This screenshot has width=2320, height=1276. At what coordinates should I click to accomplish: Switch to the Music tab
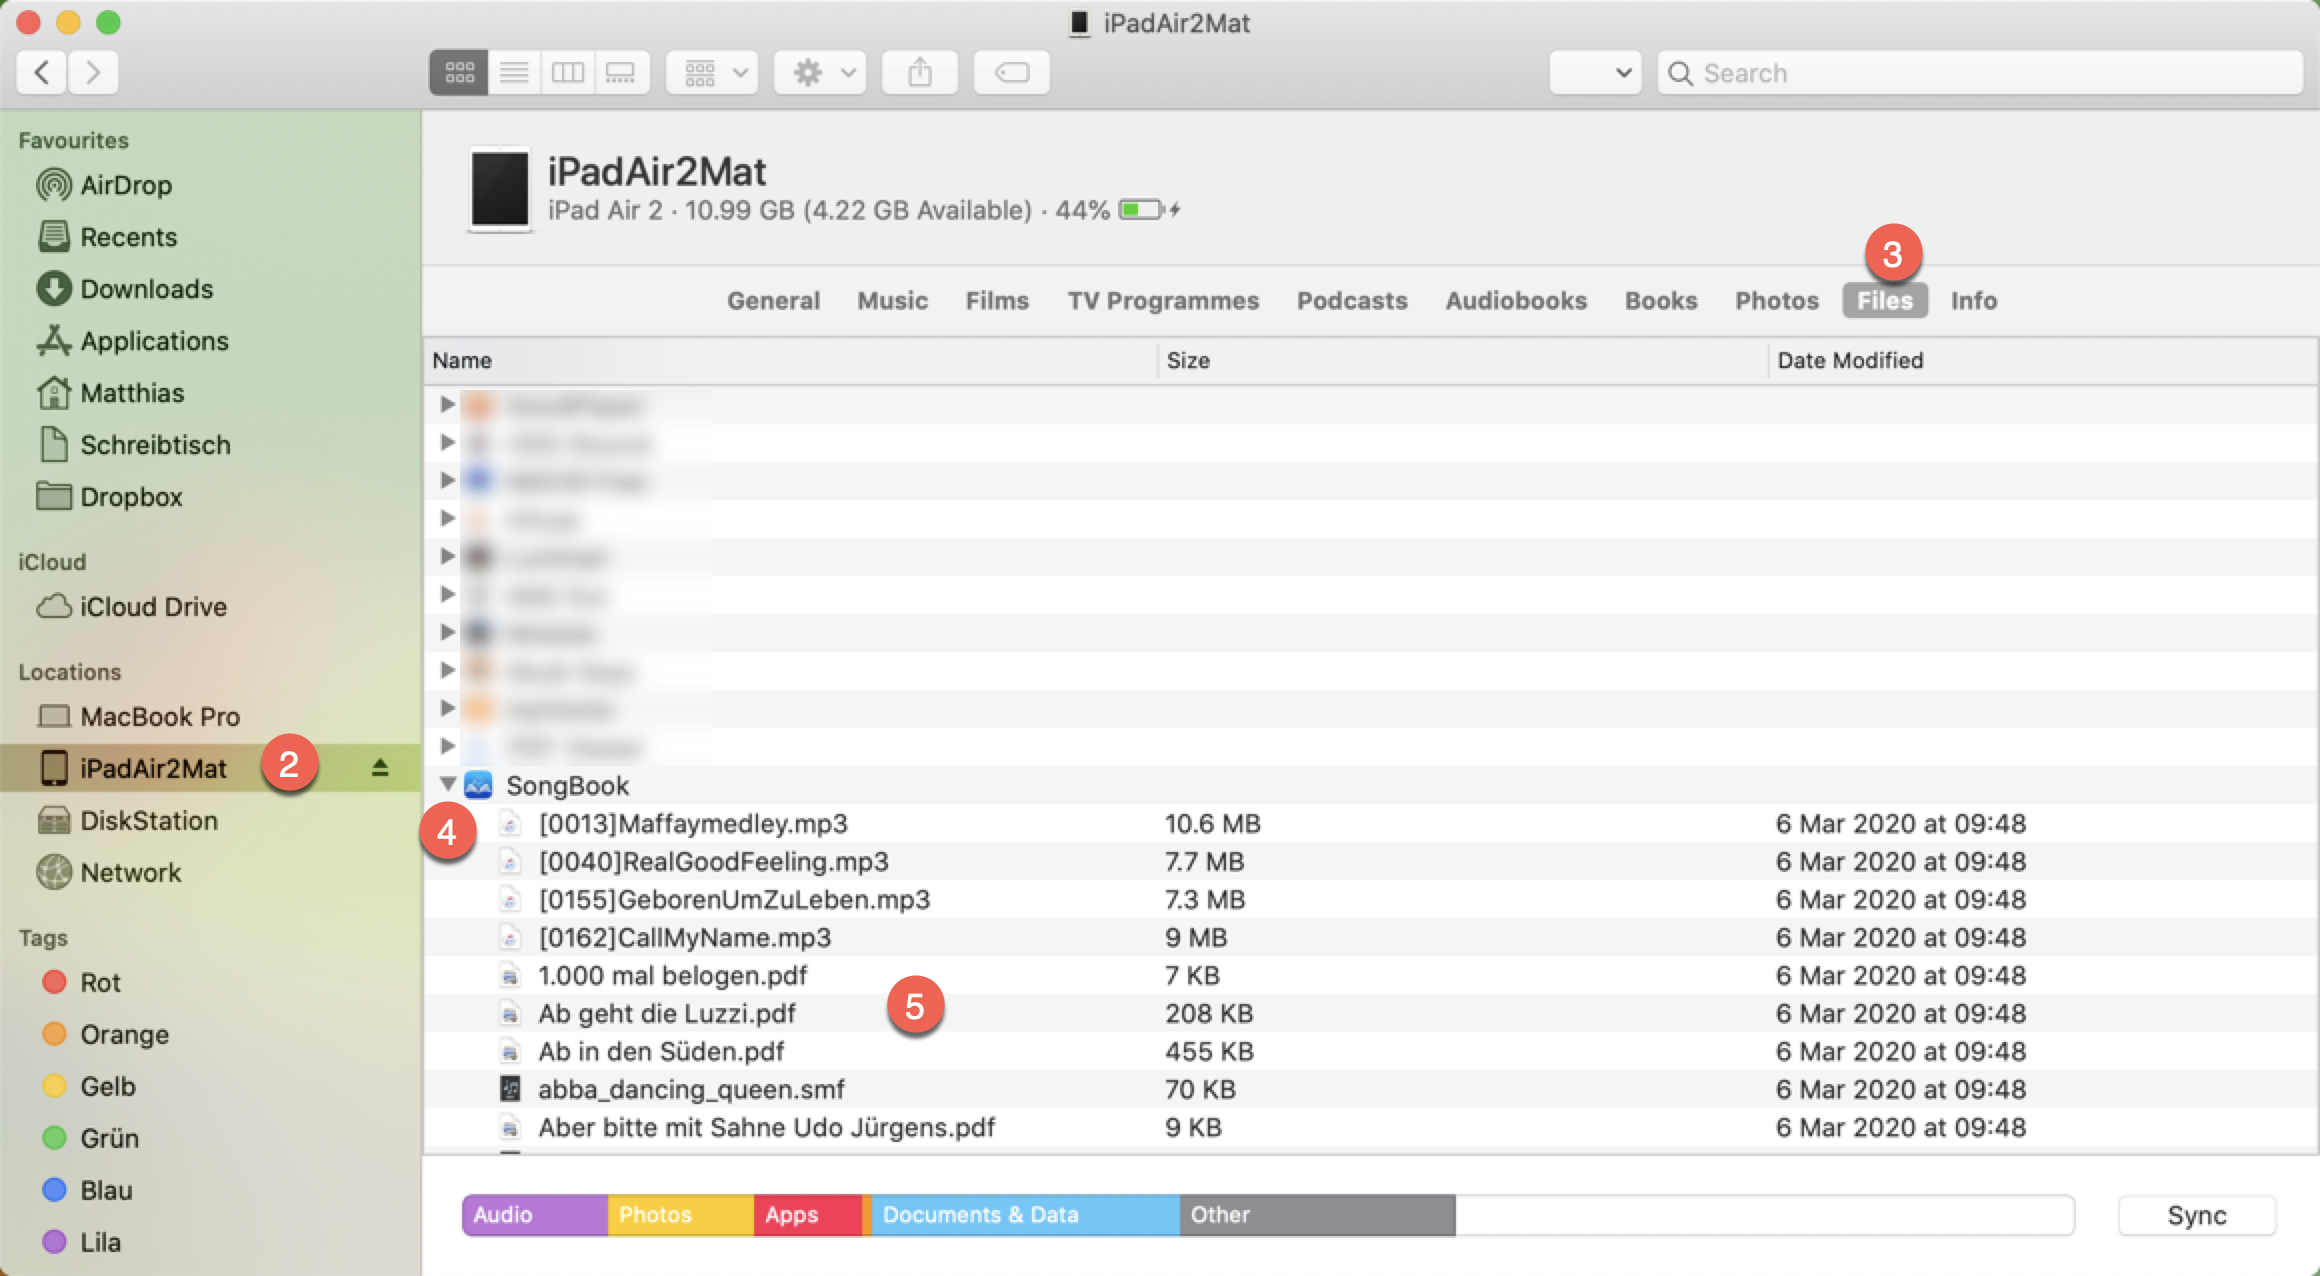coord(892,300)
